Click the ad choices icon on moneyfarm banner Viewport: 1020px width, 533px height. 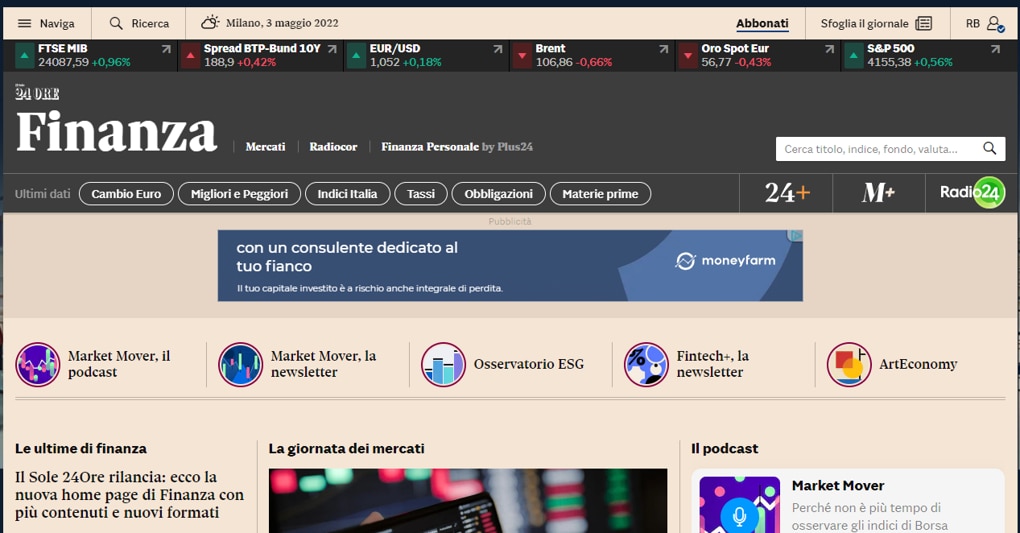coord(797,236)
